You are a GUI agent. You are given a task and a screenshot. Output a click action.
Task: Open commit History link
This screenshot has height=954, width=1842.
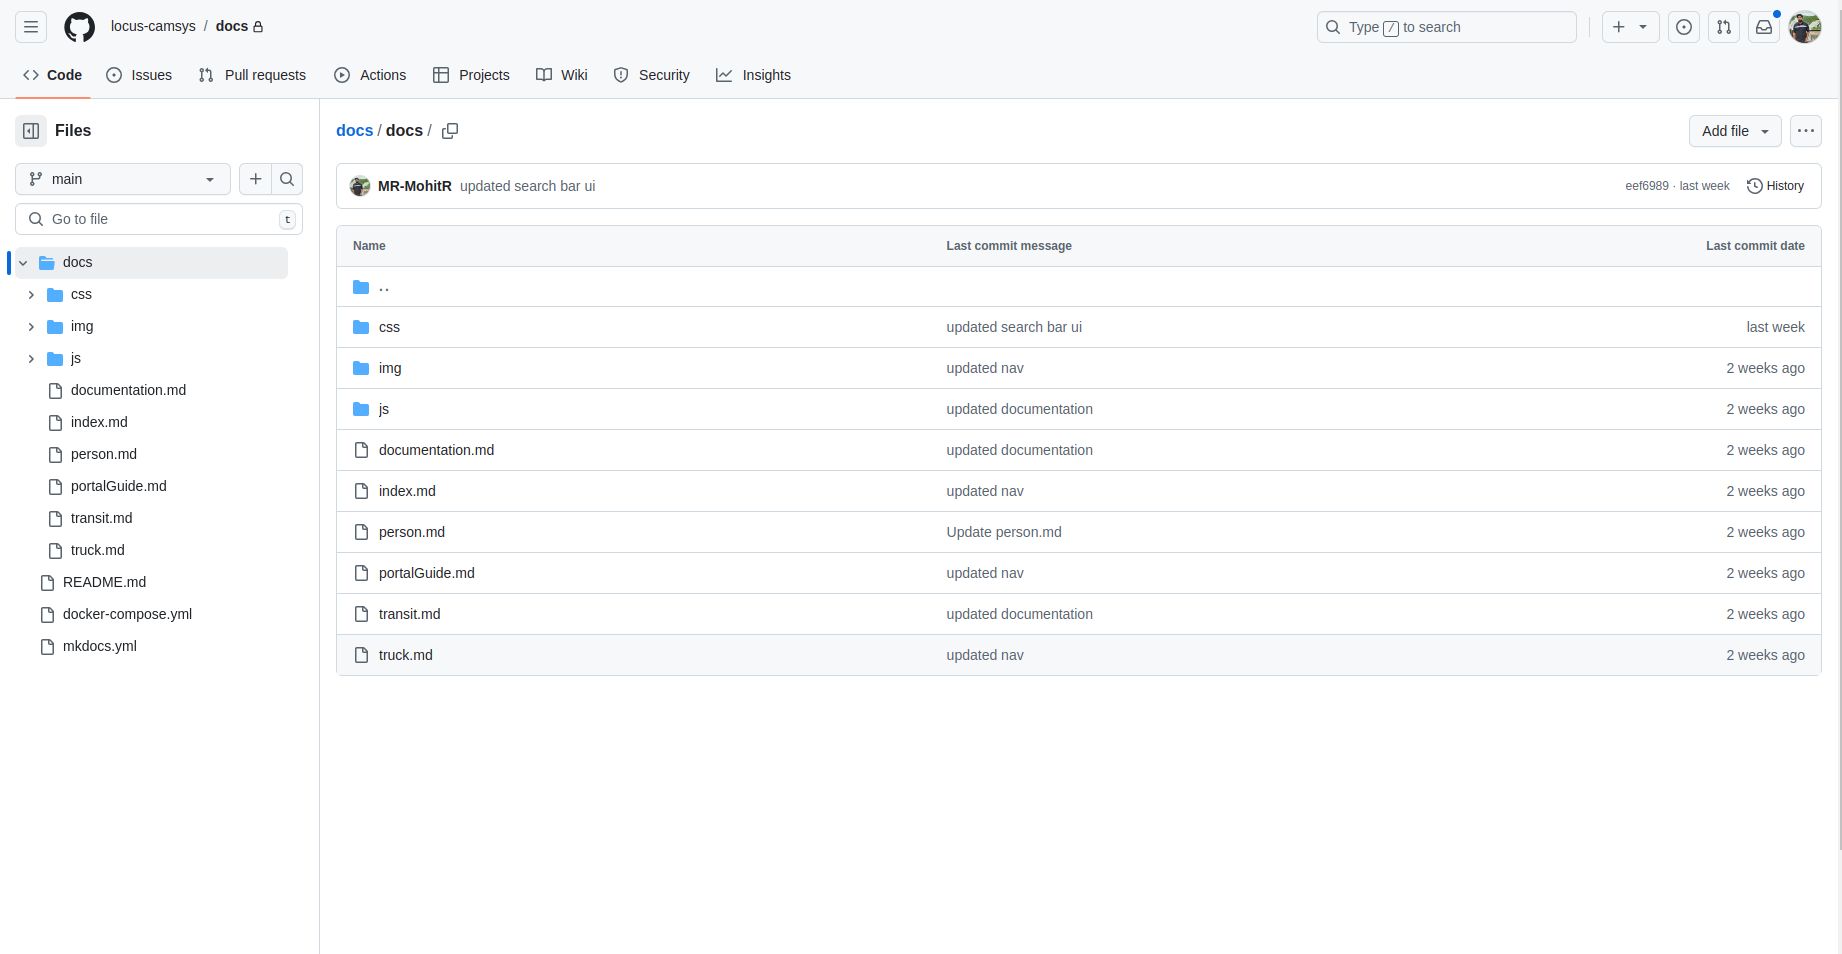[x=1775, y=186]
